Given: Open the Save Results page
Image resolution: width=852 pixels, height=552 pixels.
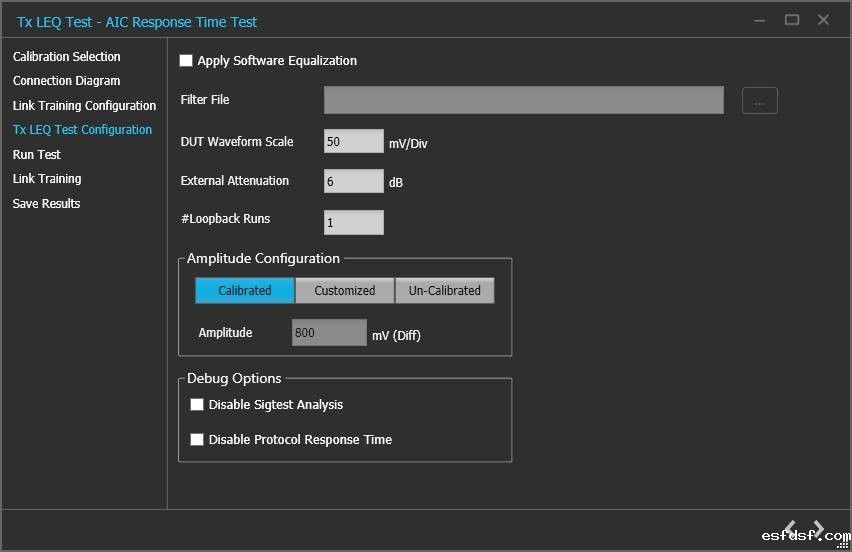Looking at the screenshot, I should click(46, 204).
